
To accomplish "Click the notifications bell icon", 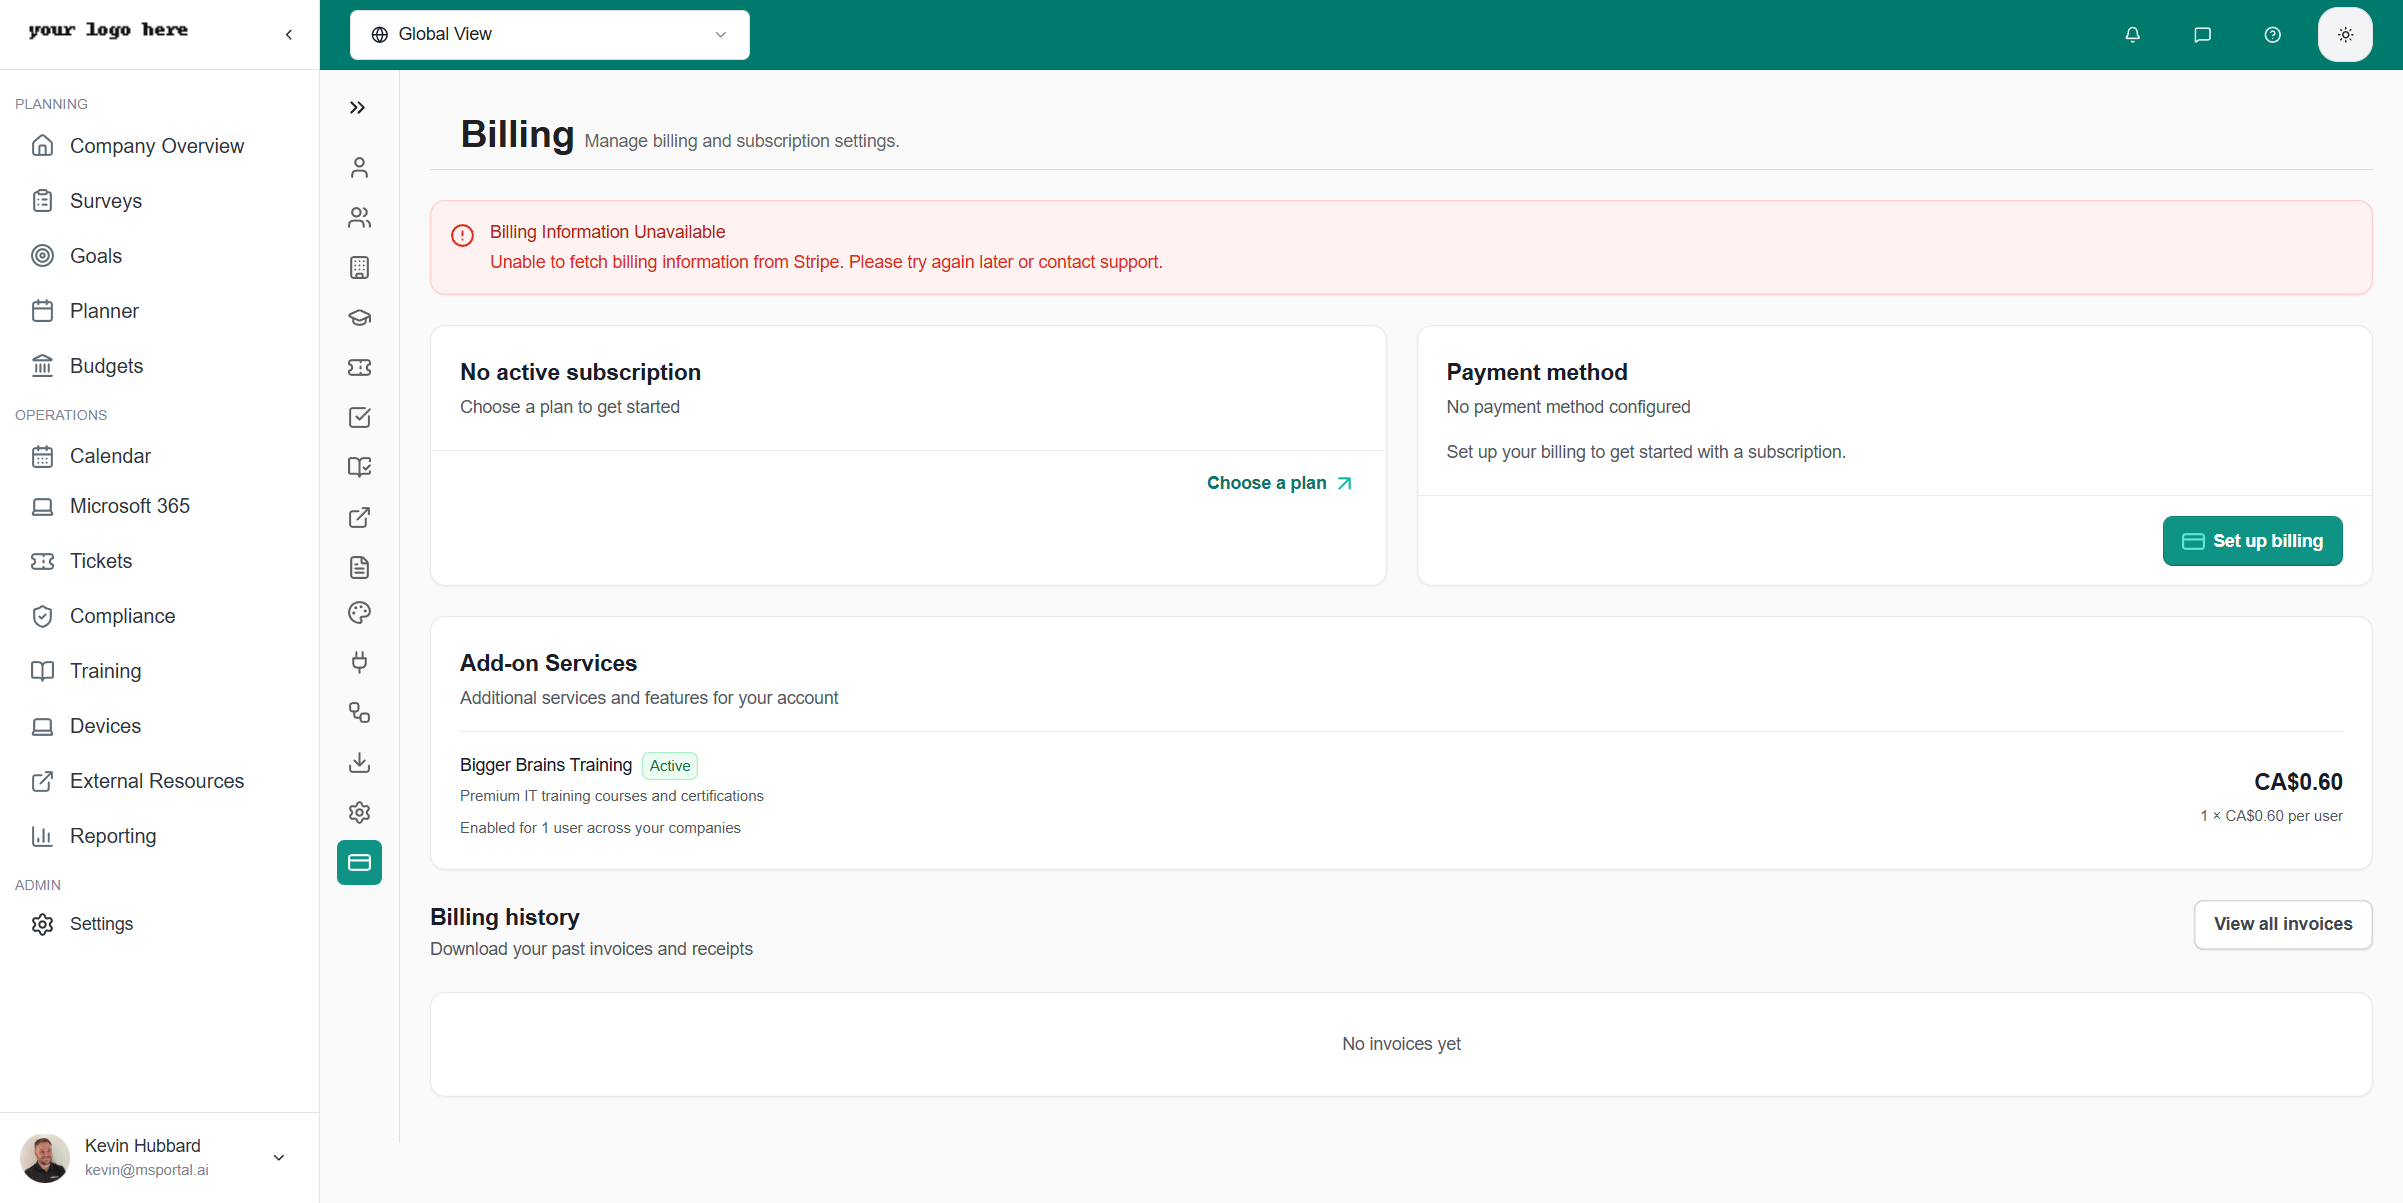I will tap(2132, 35).
